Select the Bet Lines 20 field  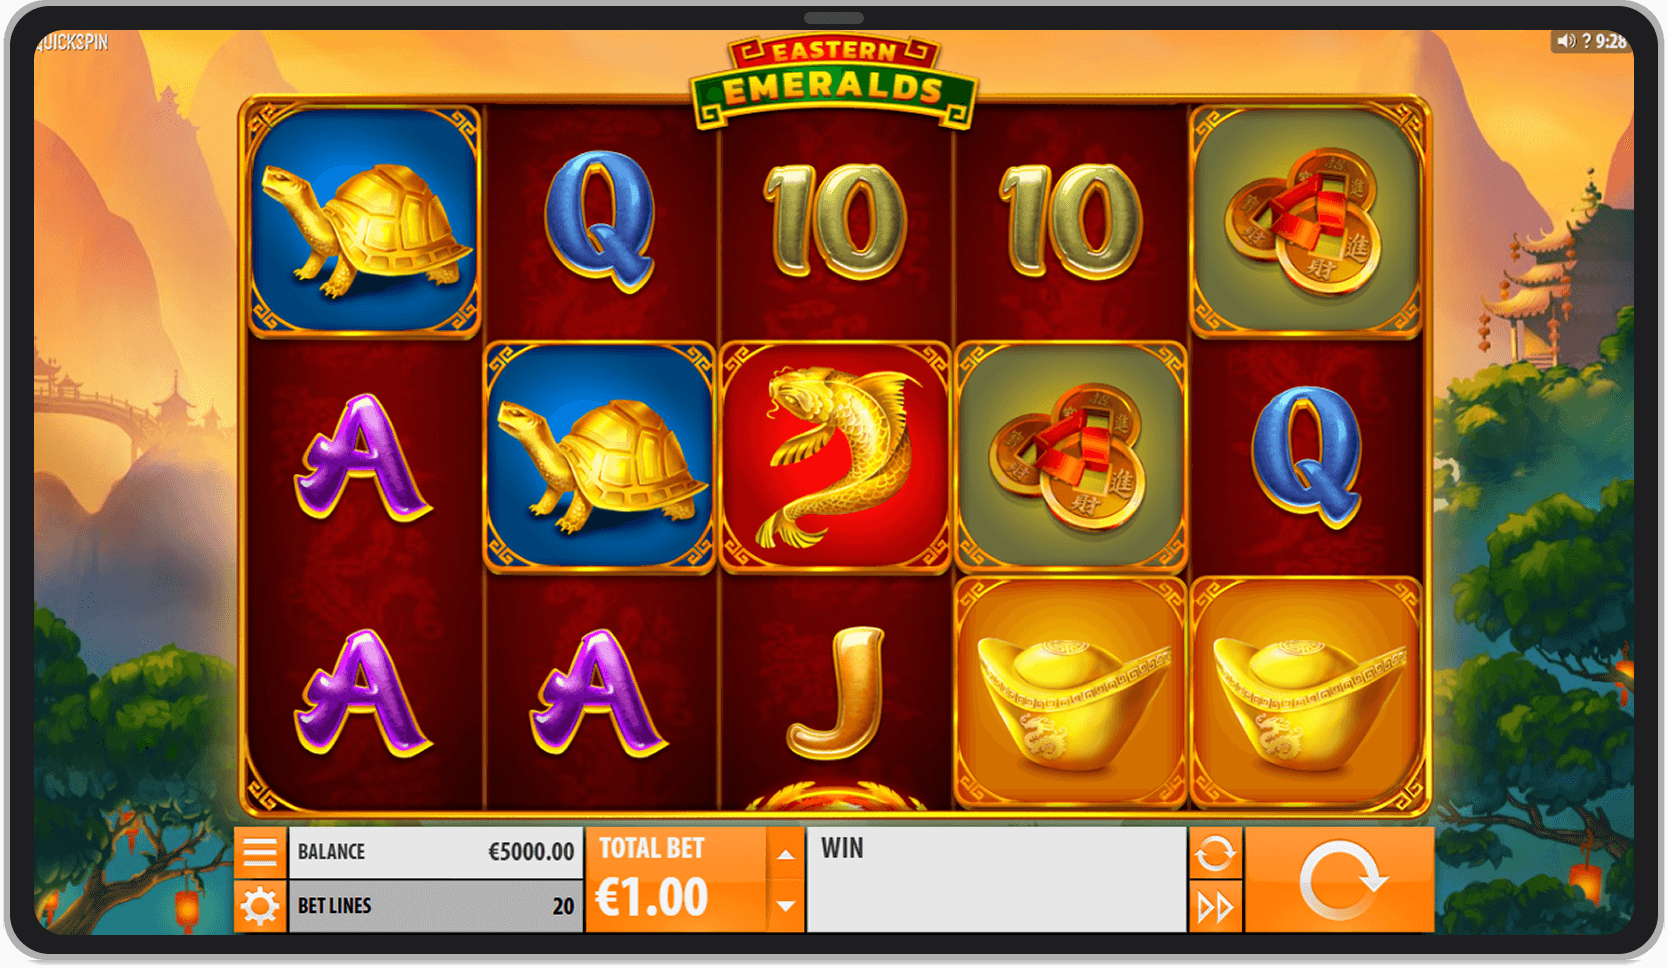[435, 906]
